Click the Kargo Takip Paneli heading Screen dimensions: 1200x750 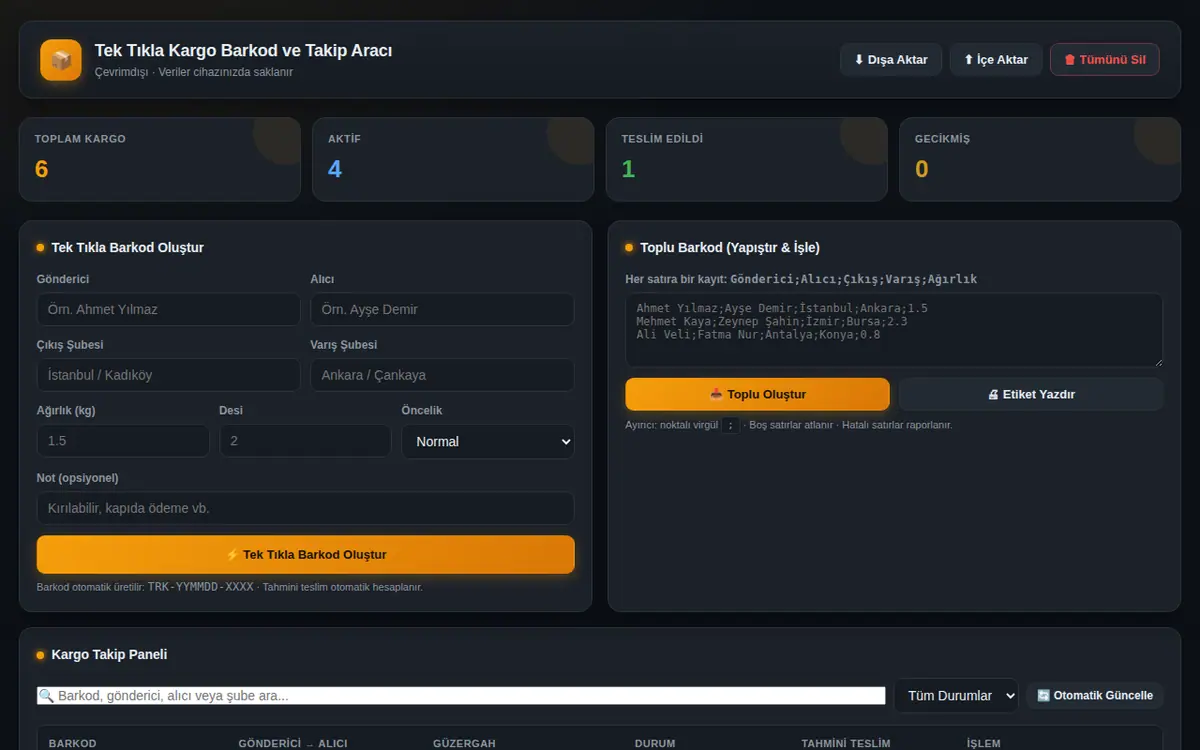[109, 655]
